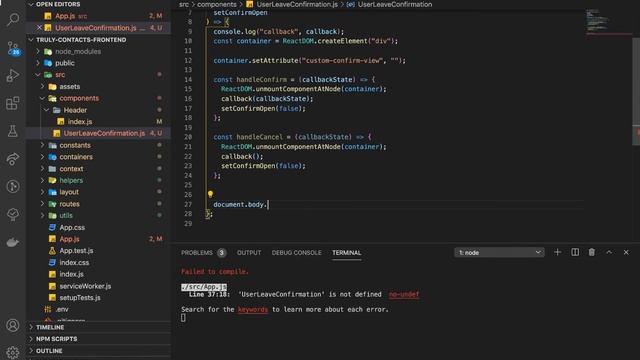Split the terminal panel

tap(575, 252)
